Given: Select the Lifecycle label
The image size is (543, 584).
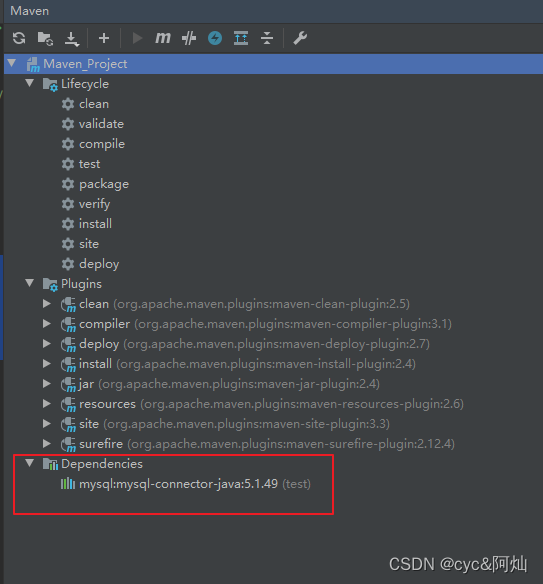Looking at the screenshot, I should (85, 84).
